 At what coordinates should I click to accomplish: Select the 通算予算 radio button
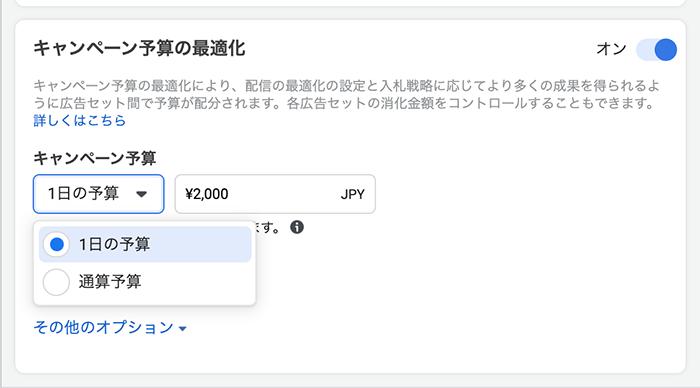56,282
